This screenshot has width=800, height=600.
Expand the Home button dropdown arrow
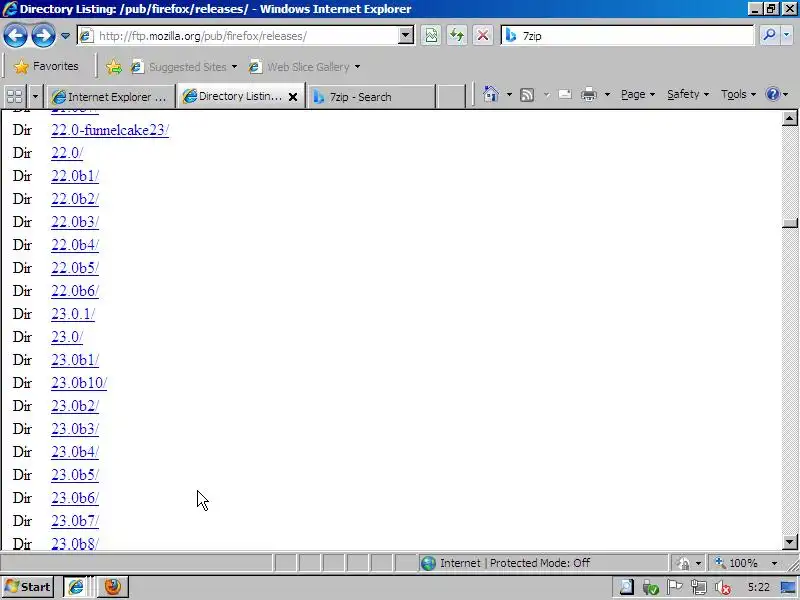(509, 94)
